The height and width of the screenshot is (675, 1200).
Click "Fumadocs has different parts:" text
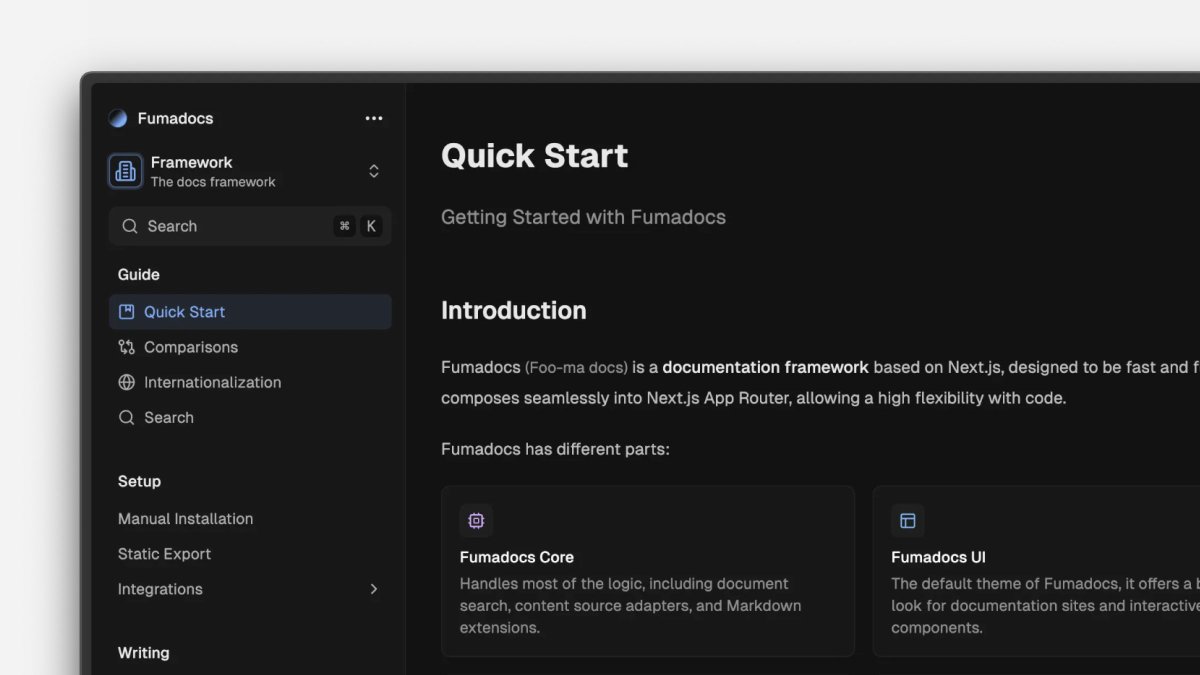tap(555, 449)
